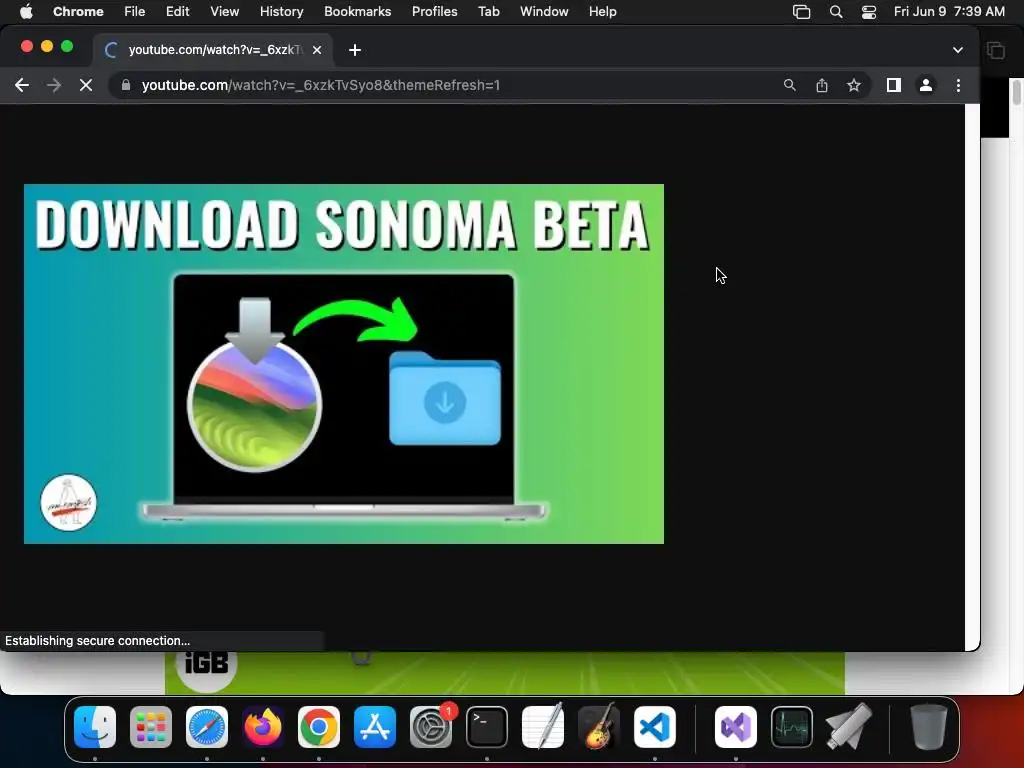Open the Tab menu

tap(488, 11)
